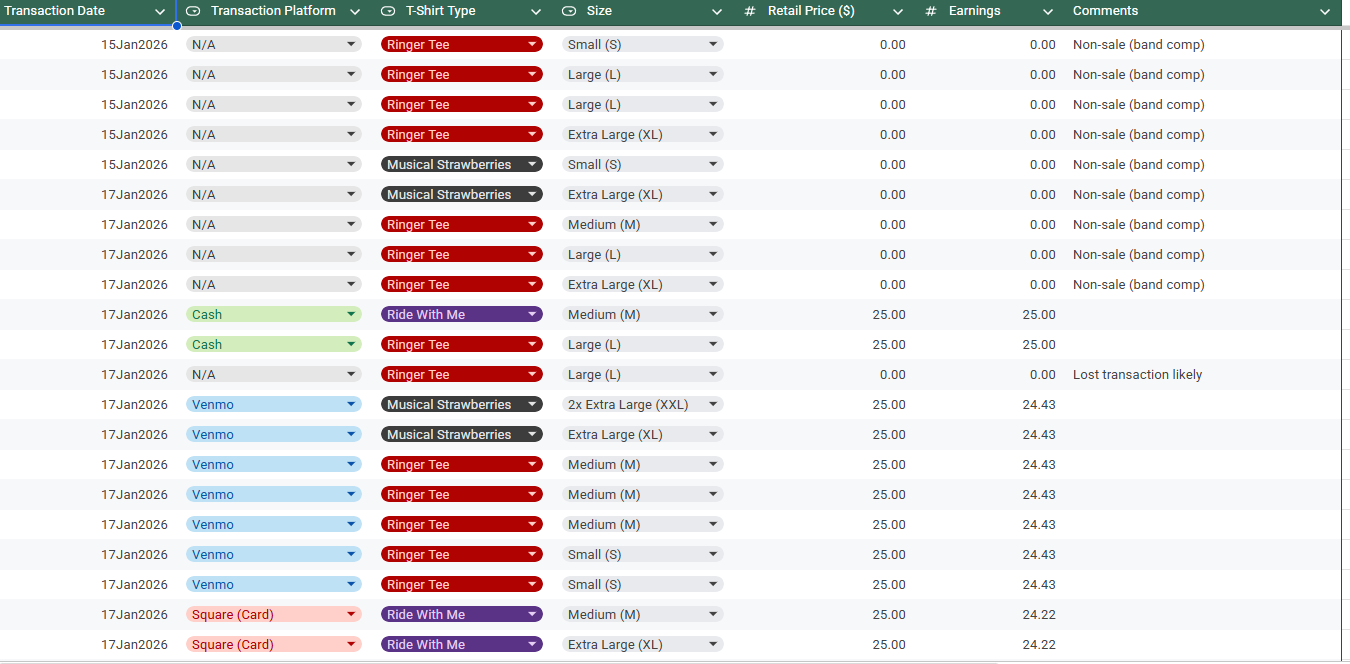Image resolution: width=1350 pixels, height=664 pixels.
Task: Open the Transaction Date column menu arrow
Action: 160,12
